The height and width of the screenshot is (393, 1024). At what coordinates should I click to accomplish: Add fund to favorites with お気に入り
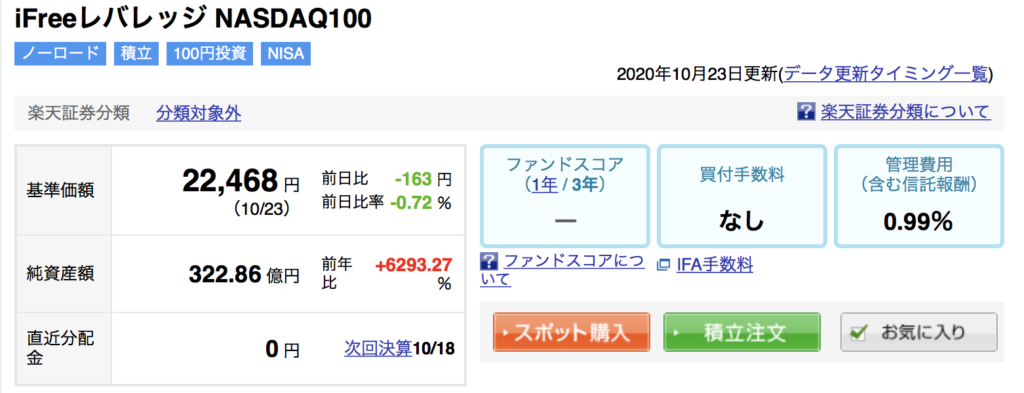coord(919,333)
